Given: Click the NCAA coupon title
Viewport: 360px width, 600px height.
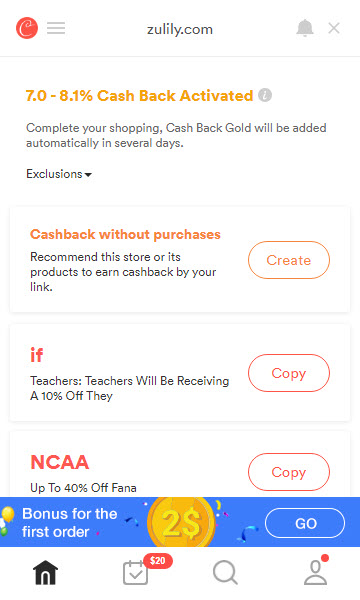Looking at the screenshot, I should 60,462.
